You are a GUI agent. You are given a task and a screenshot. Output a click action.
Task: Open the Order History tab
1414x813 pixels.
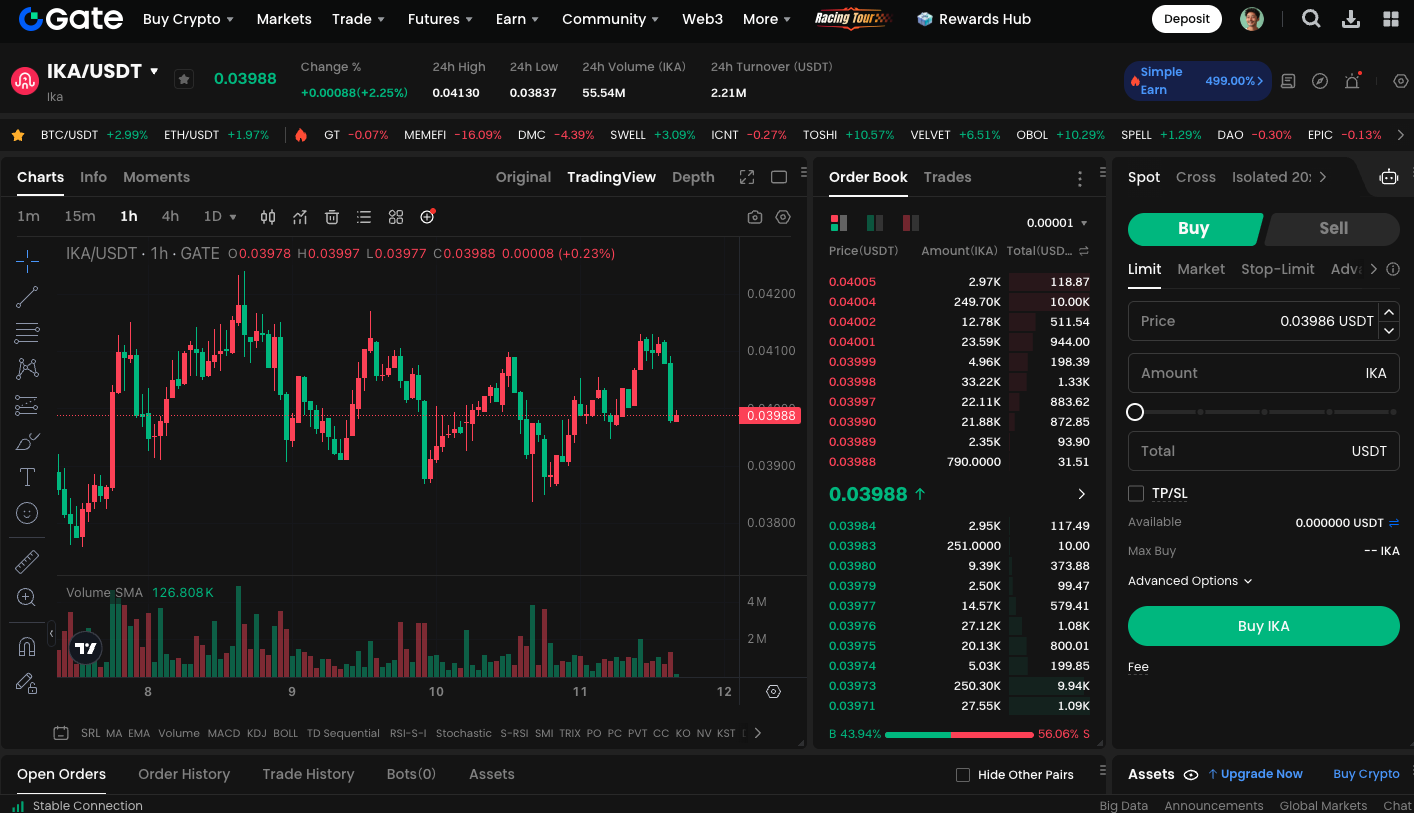184,774
